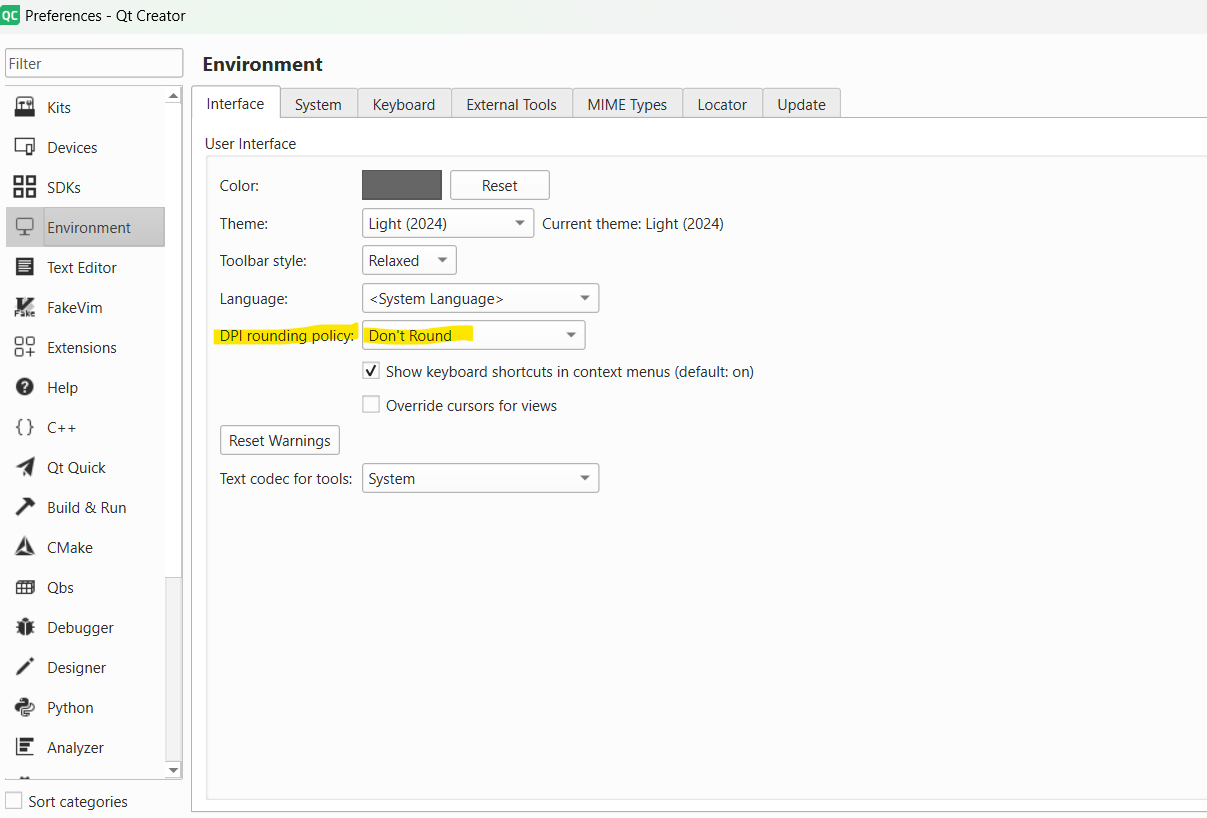Switch to the Locator tab
Screen dimensions: 1207x818
722,104
